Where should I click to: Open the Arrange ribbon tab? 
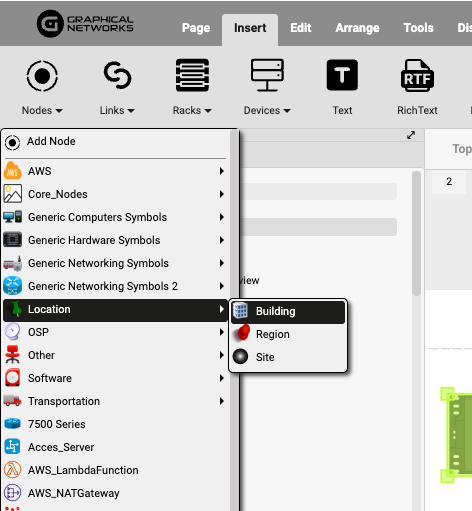tap(357, 28)
